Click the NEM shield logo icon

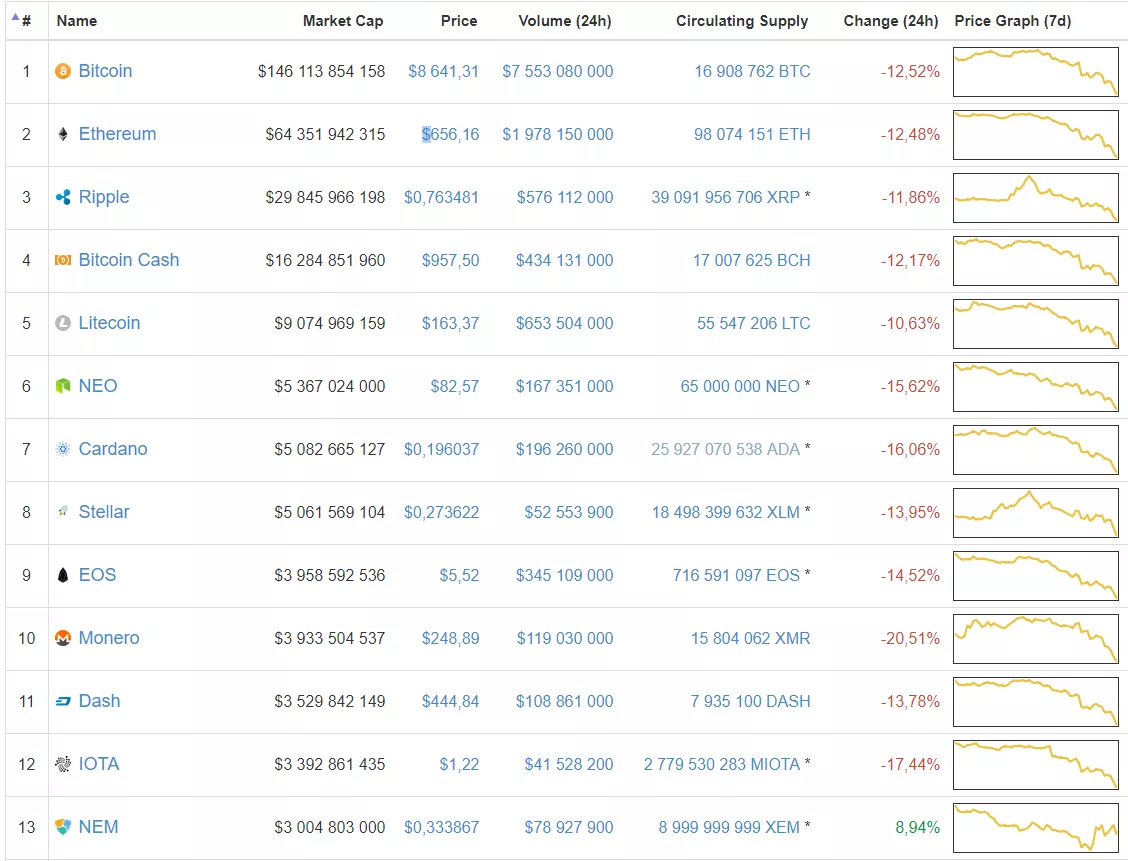tap(63, 827)
